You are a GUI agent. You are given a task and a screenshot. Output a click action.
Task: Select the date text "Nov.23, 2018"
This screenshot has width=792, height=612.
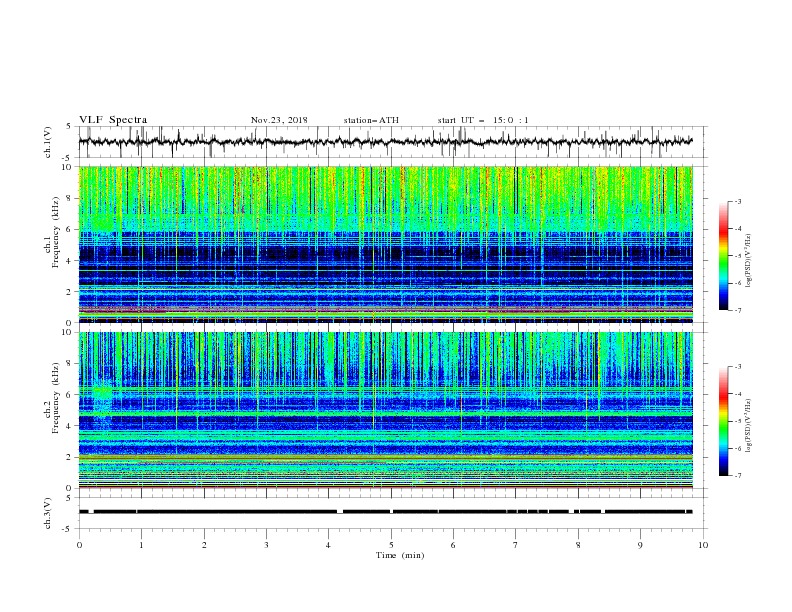coord(279,120)
